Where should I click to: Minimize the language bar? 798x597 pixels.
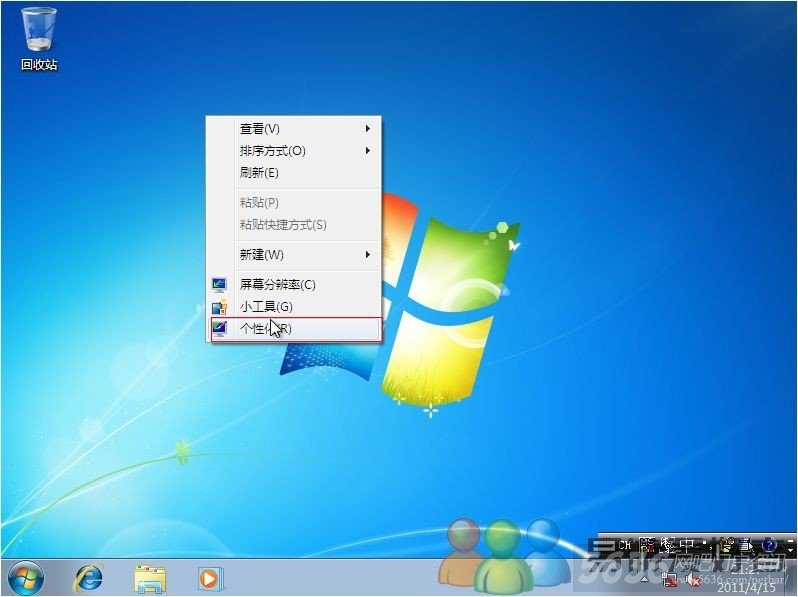coord(791,541)
